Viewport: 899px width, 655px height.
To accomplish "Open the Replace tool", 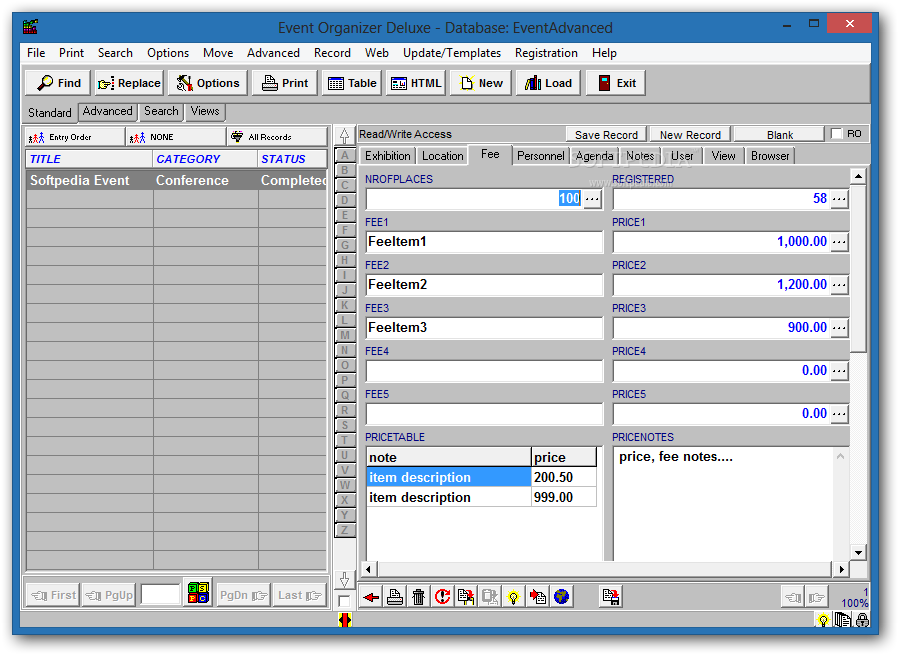I will (129, 83).
